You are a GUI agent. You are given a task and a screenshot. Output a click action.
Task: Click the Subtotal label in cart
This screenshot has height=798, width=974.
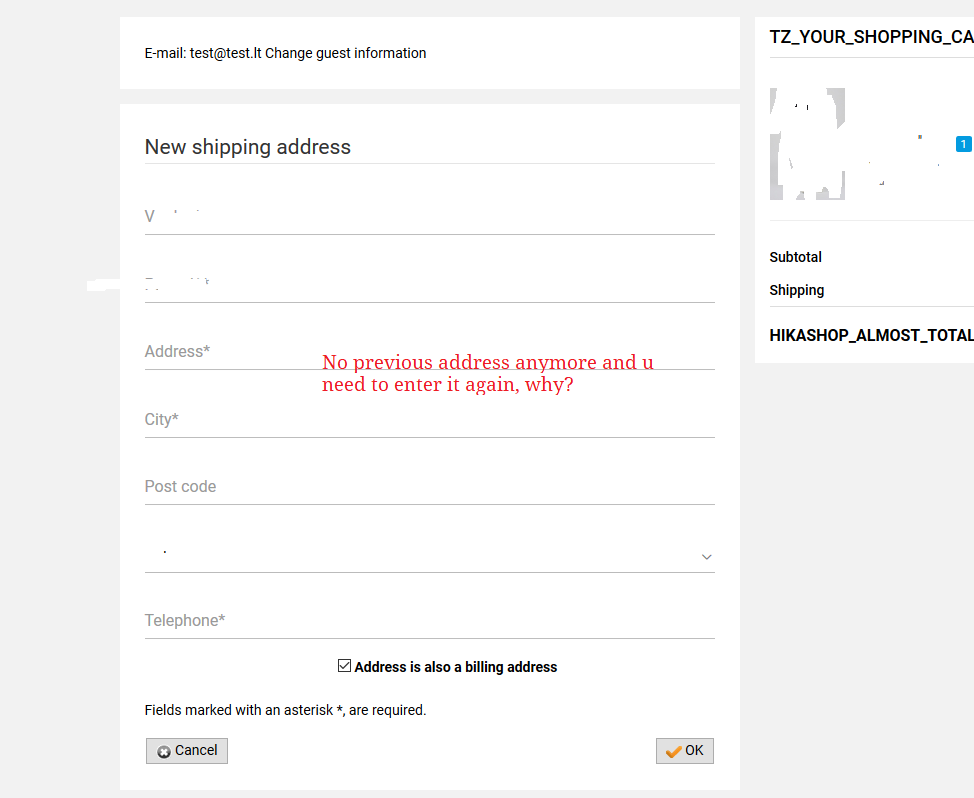tap(795, 257)
